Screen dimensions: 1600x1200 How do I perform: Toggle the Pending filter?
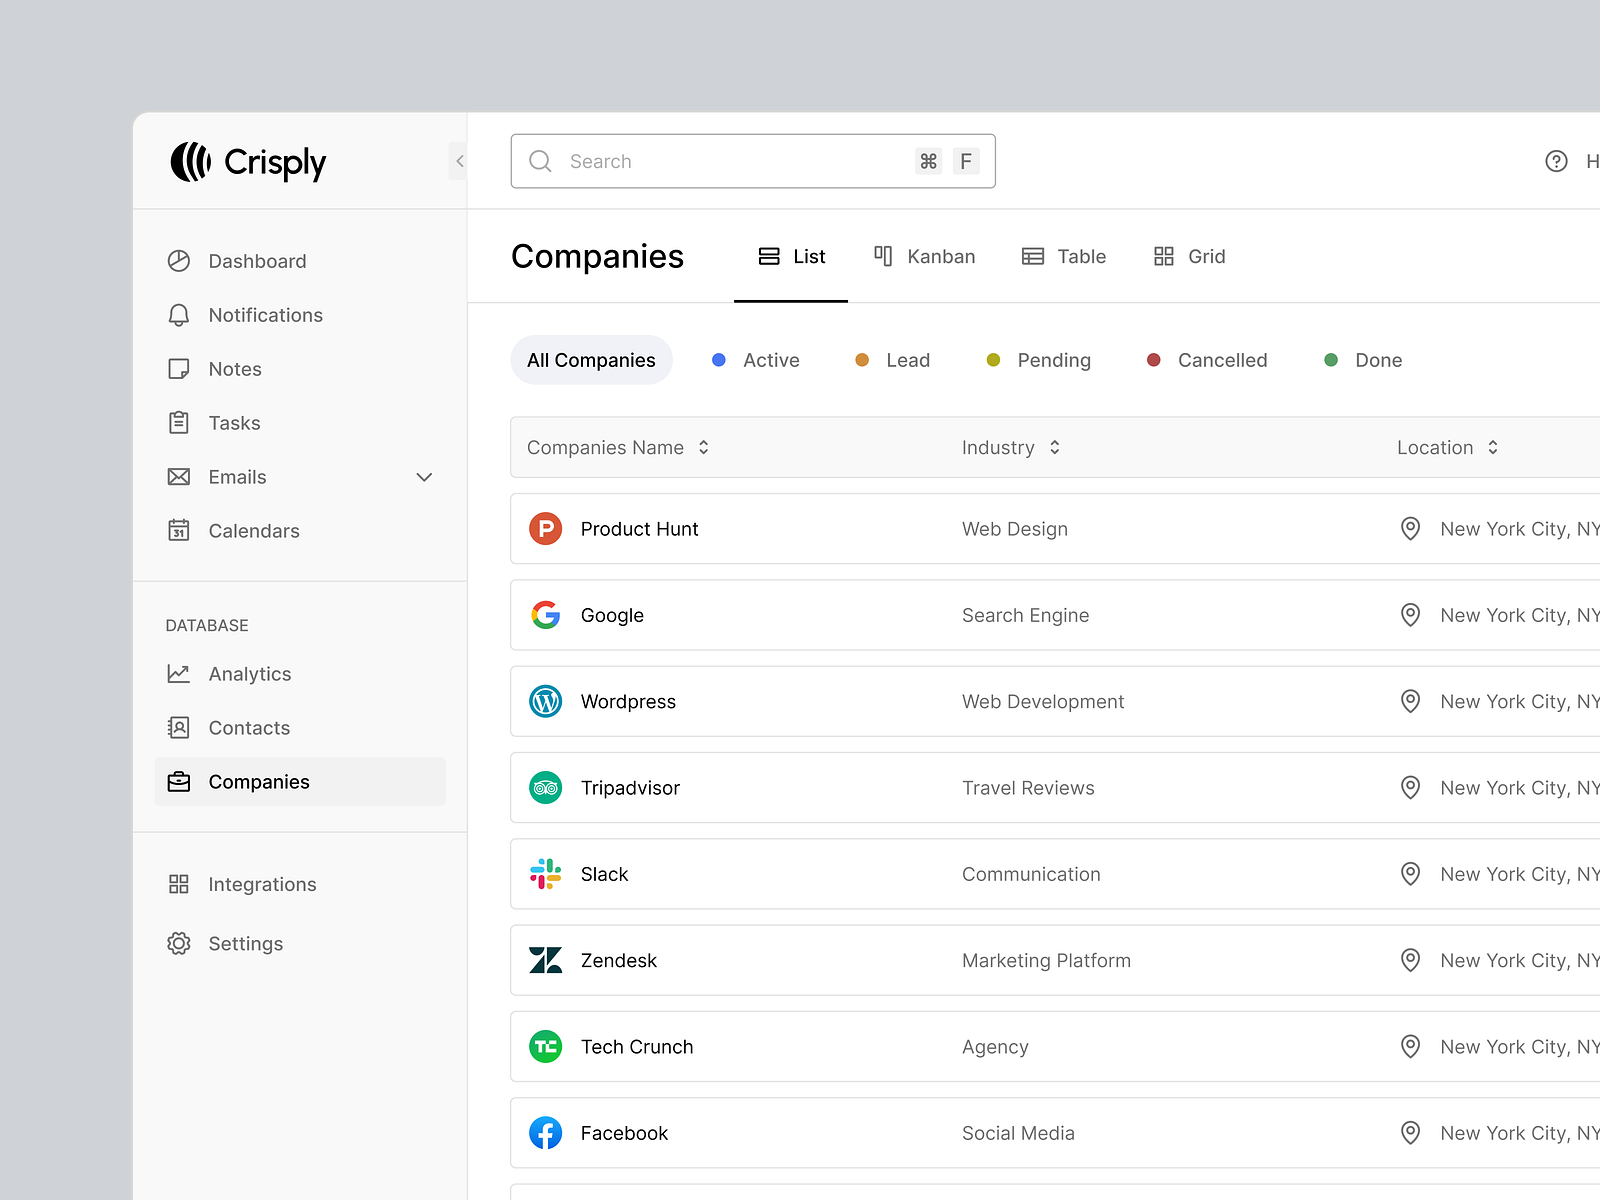pyautogui.click(x=1038, y=360)
